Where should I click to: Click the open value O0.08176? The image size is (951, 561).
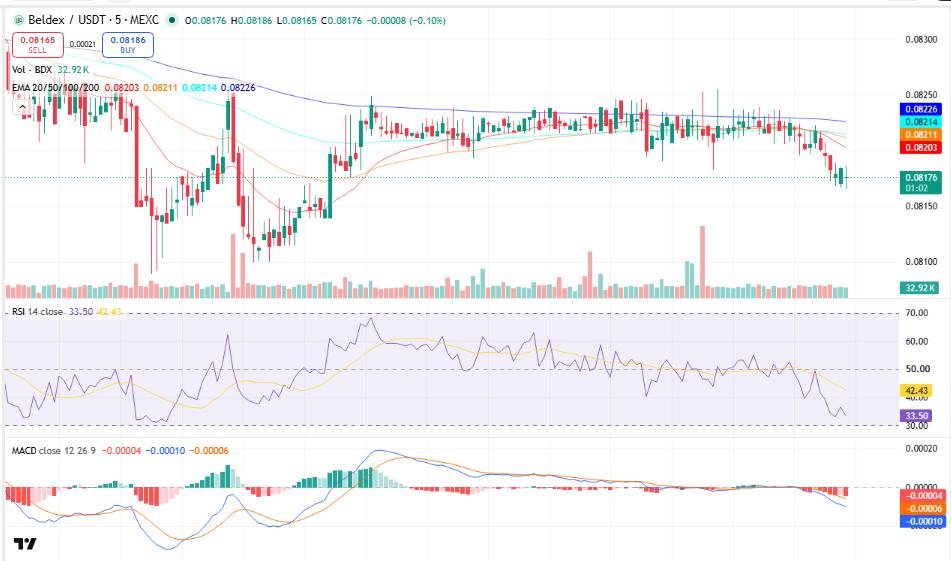coord(206,21)
